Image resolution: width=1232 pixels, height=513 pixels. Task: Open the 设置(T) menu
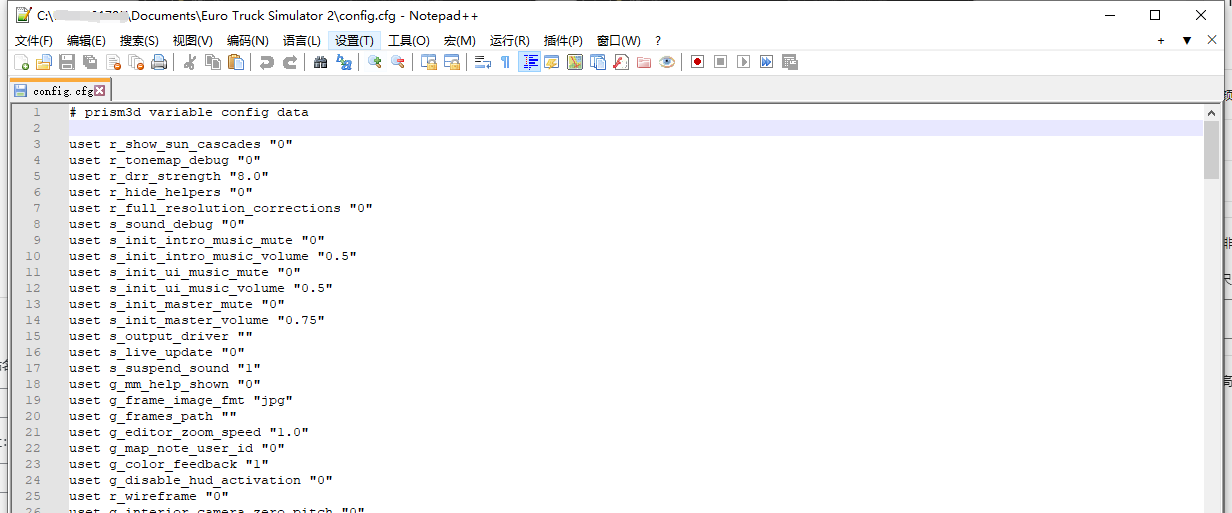tap(354, 41)
